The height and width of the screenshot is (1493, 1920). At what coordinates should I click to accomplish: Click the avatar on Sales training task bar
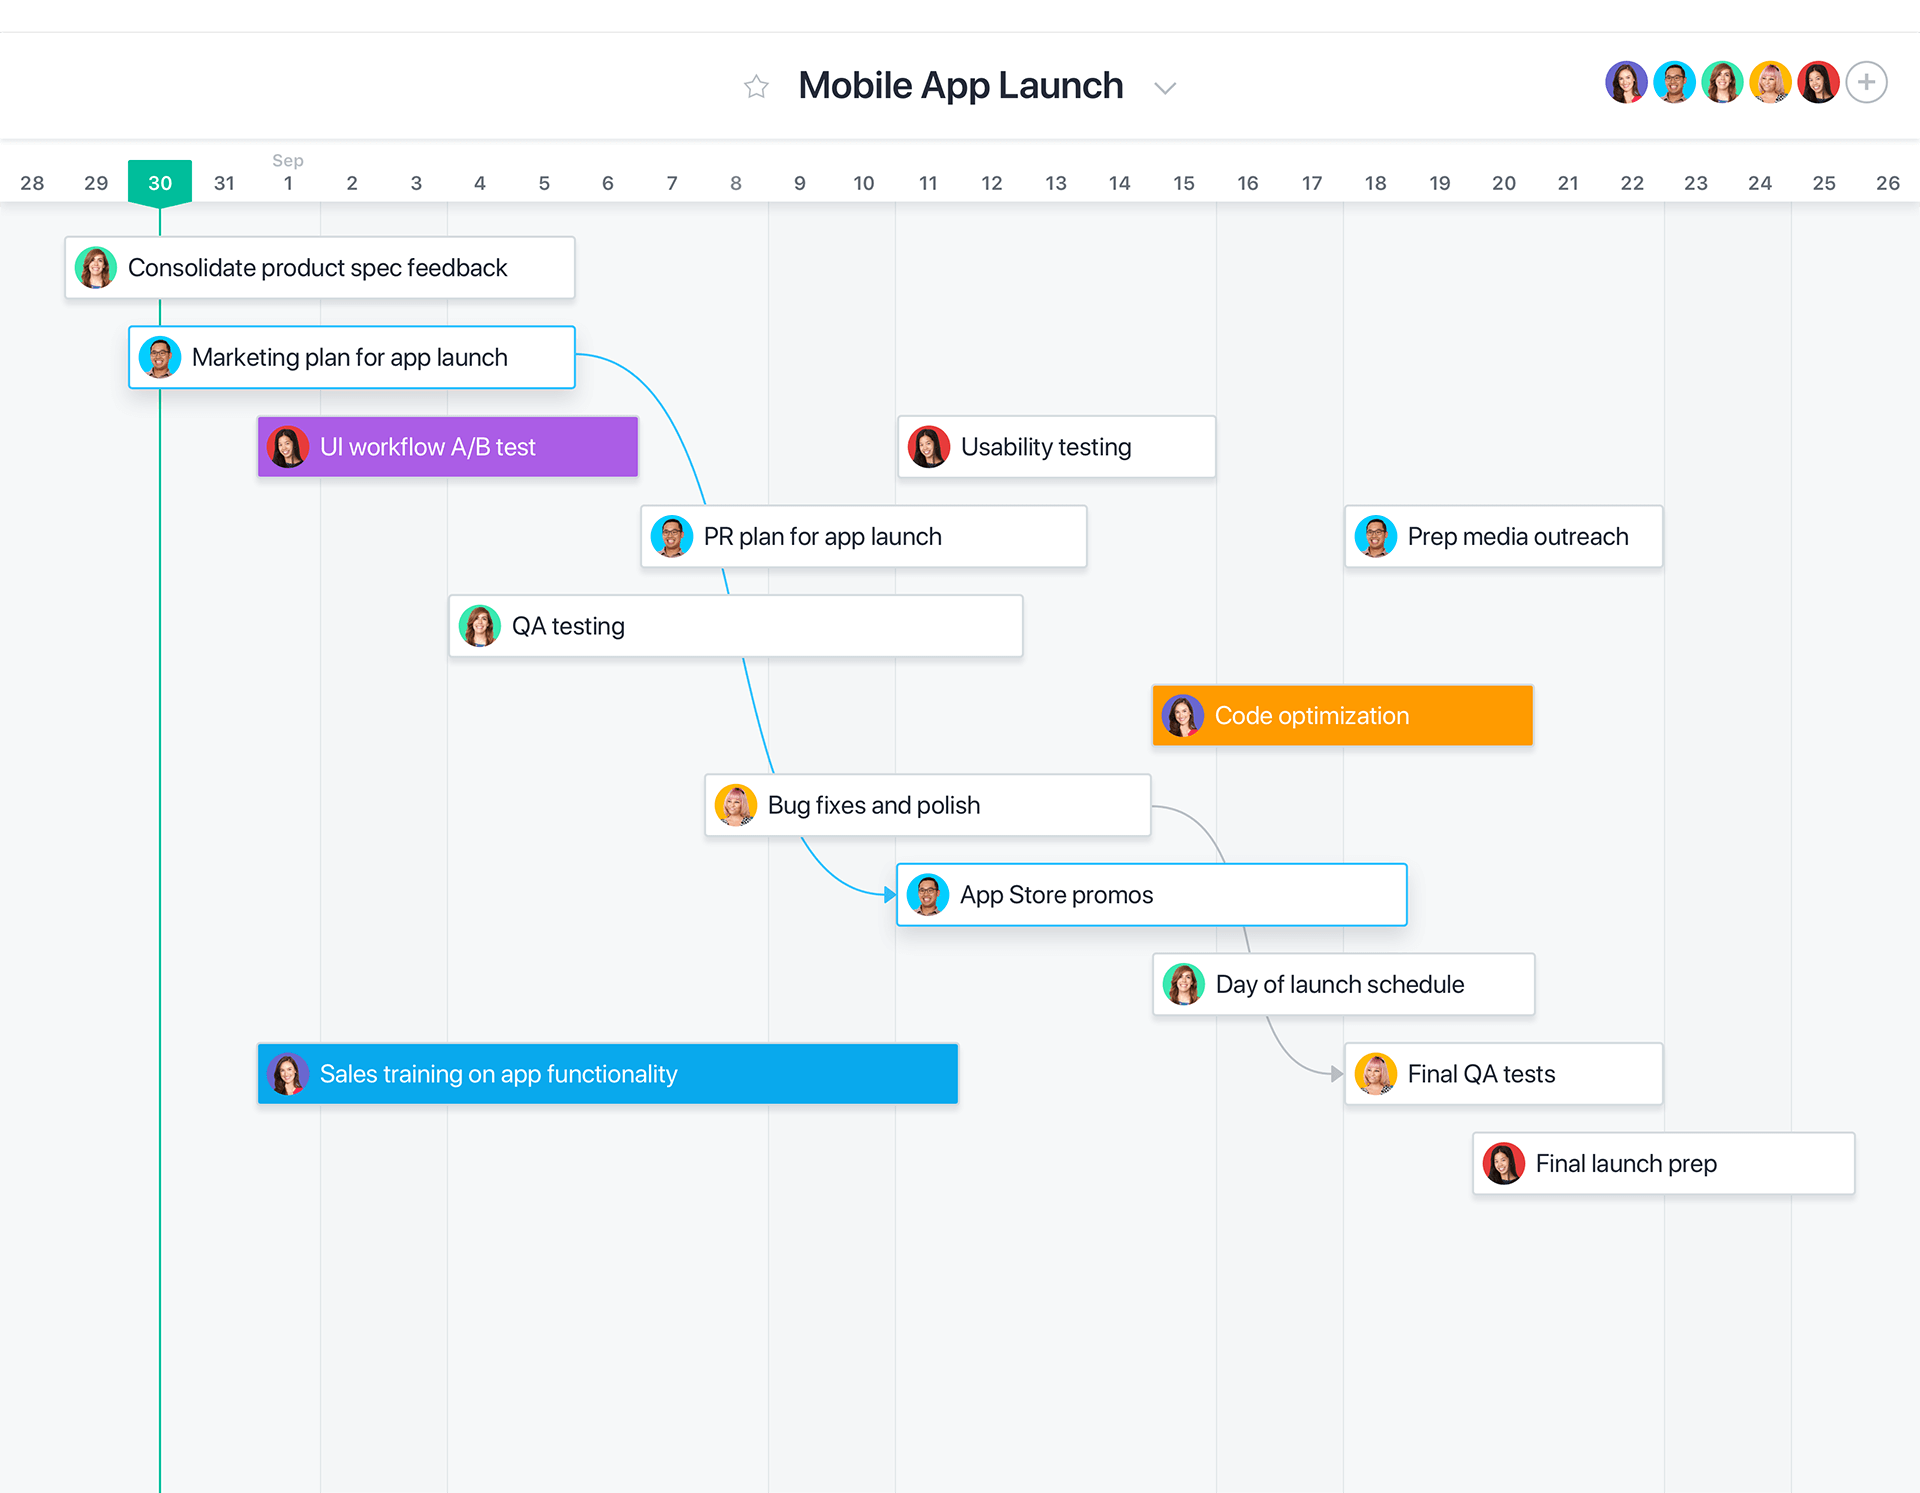pos(288,1074)
